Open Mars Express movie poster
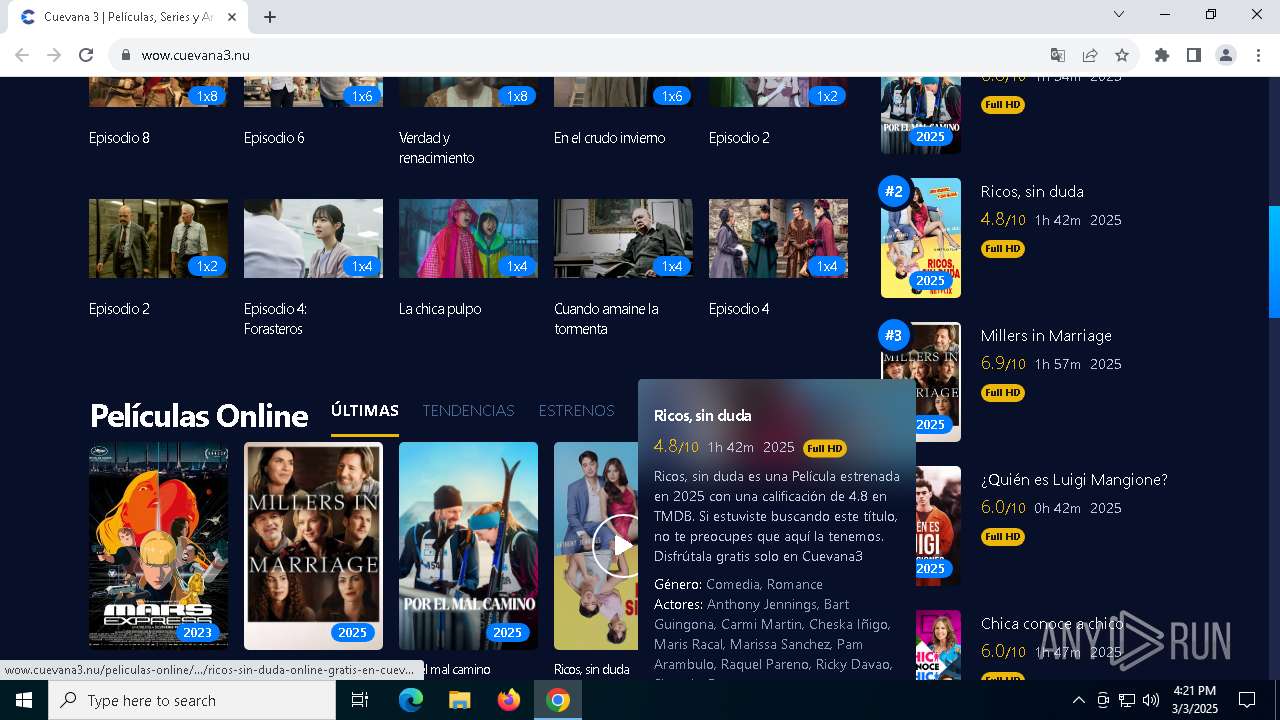The width and height of the screenshot is (1280, 720). (x=158, y=546)
